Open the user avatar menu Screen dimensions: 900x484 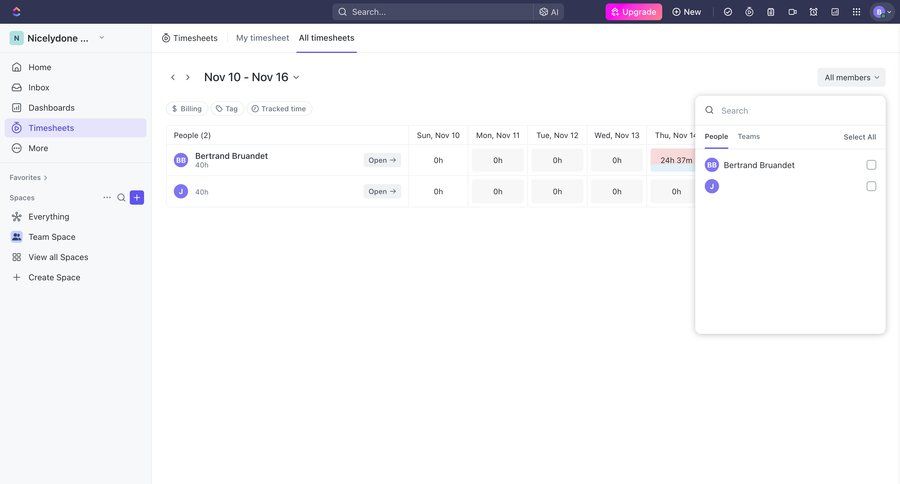[x=882, y=12]
